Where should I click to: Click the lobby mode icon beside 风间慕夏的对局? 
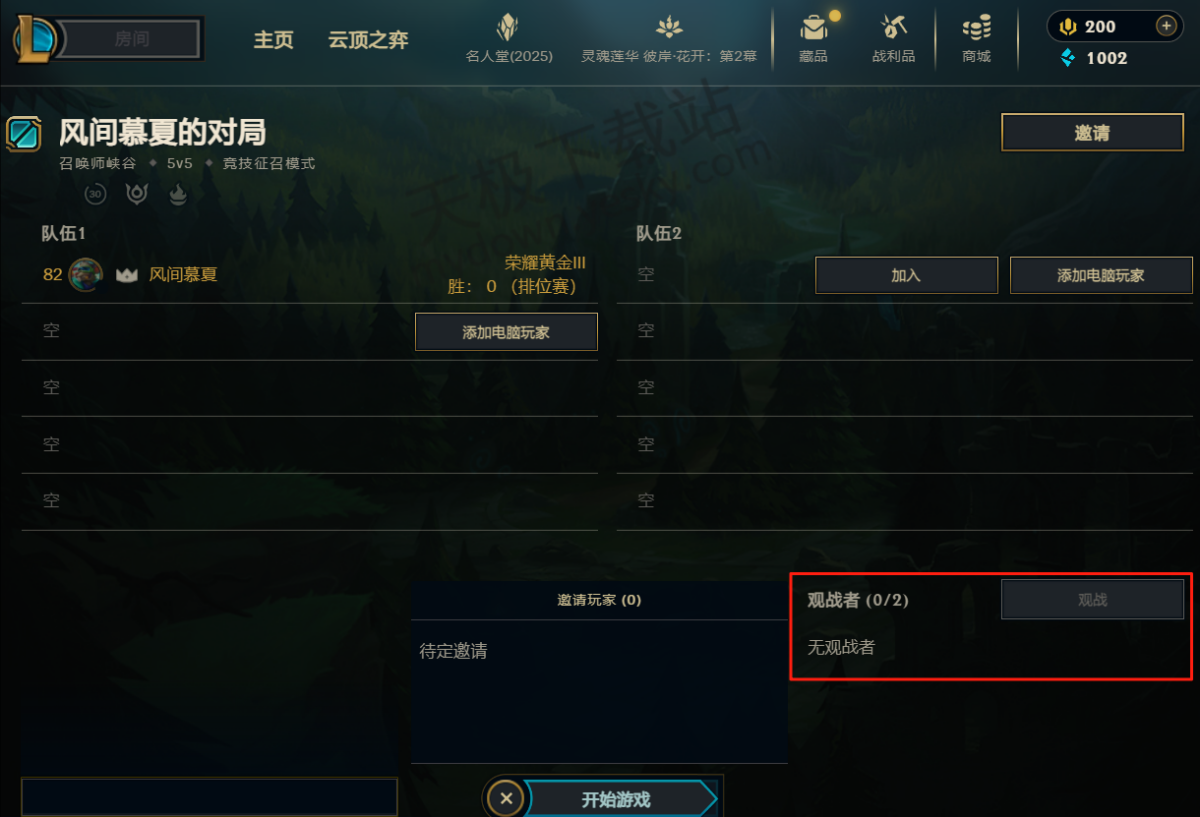(x=24, y=134)
